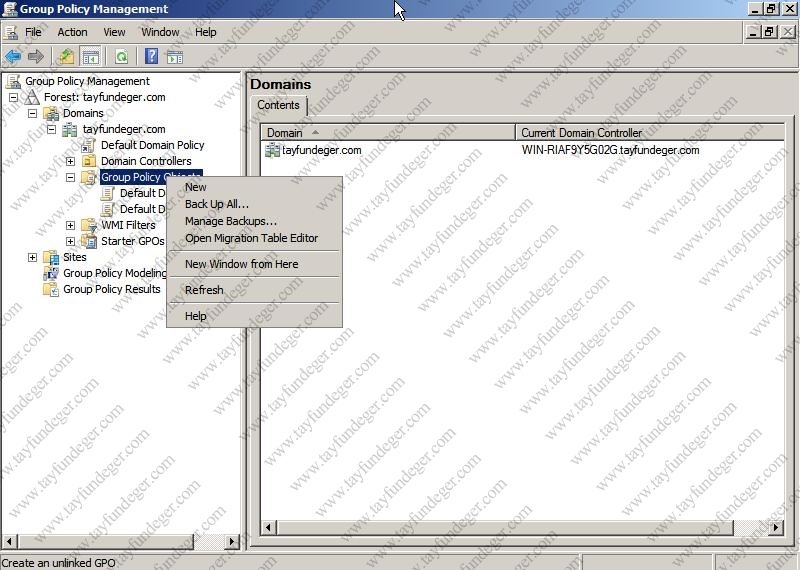This screenshot has width=800, height=570.
Task: Expand the WMI Filters node
Action: point(70,225)
